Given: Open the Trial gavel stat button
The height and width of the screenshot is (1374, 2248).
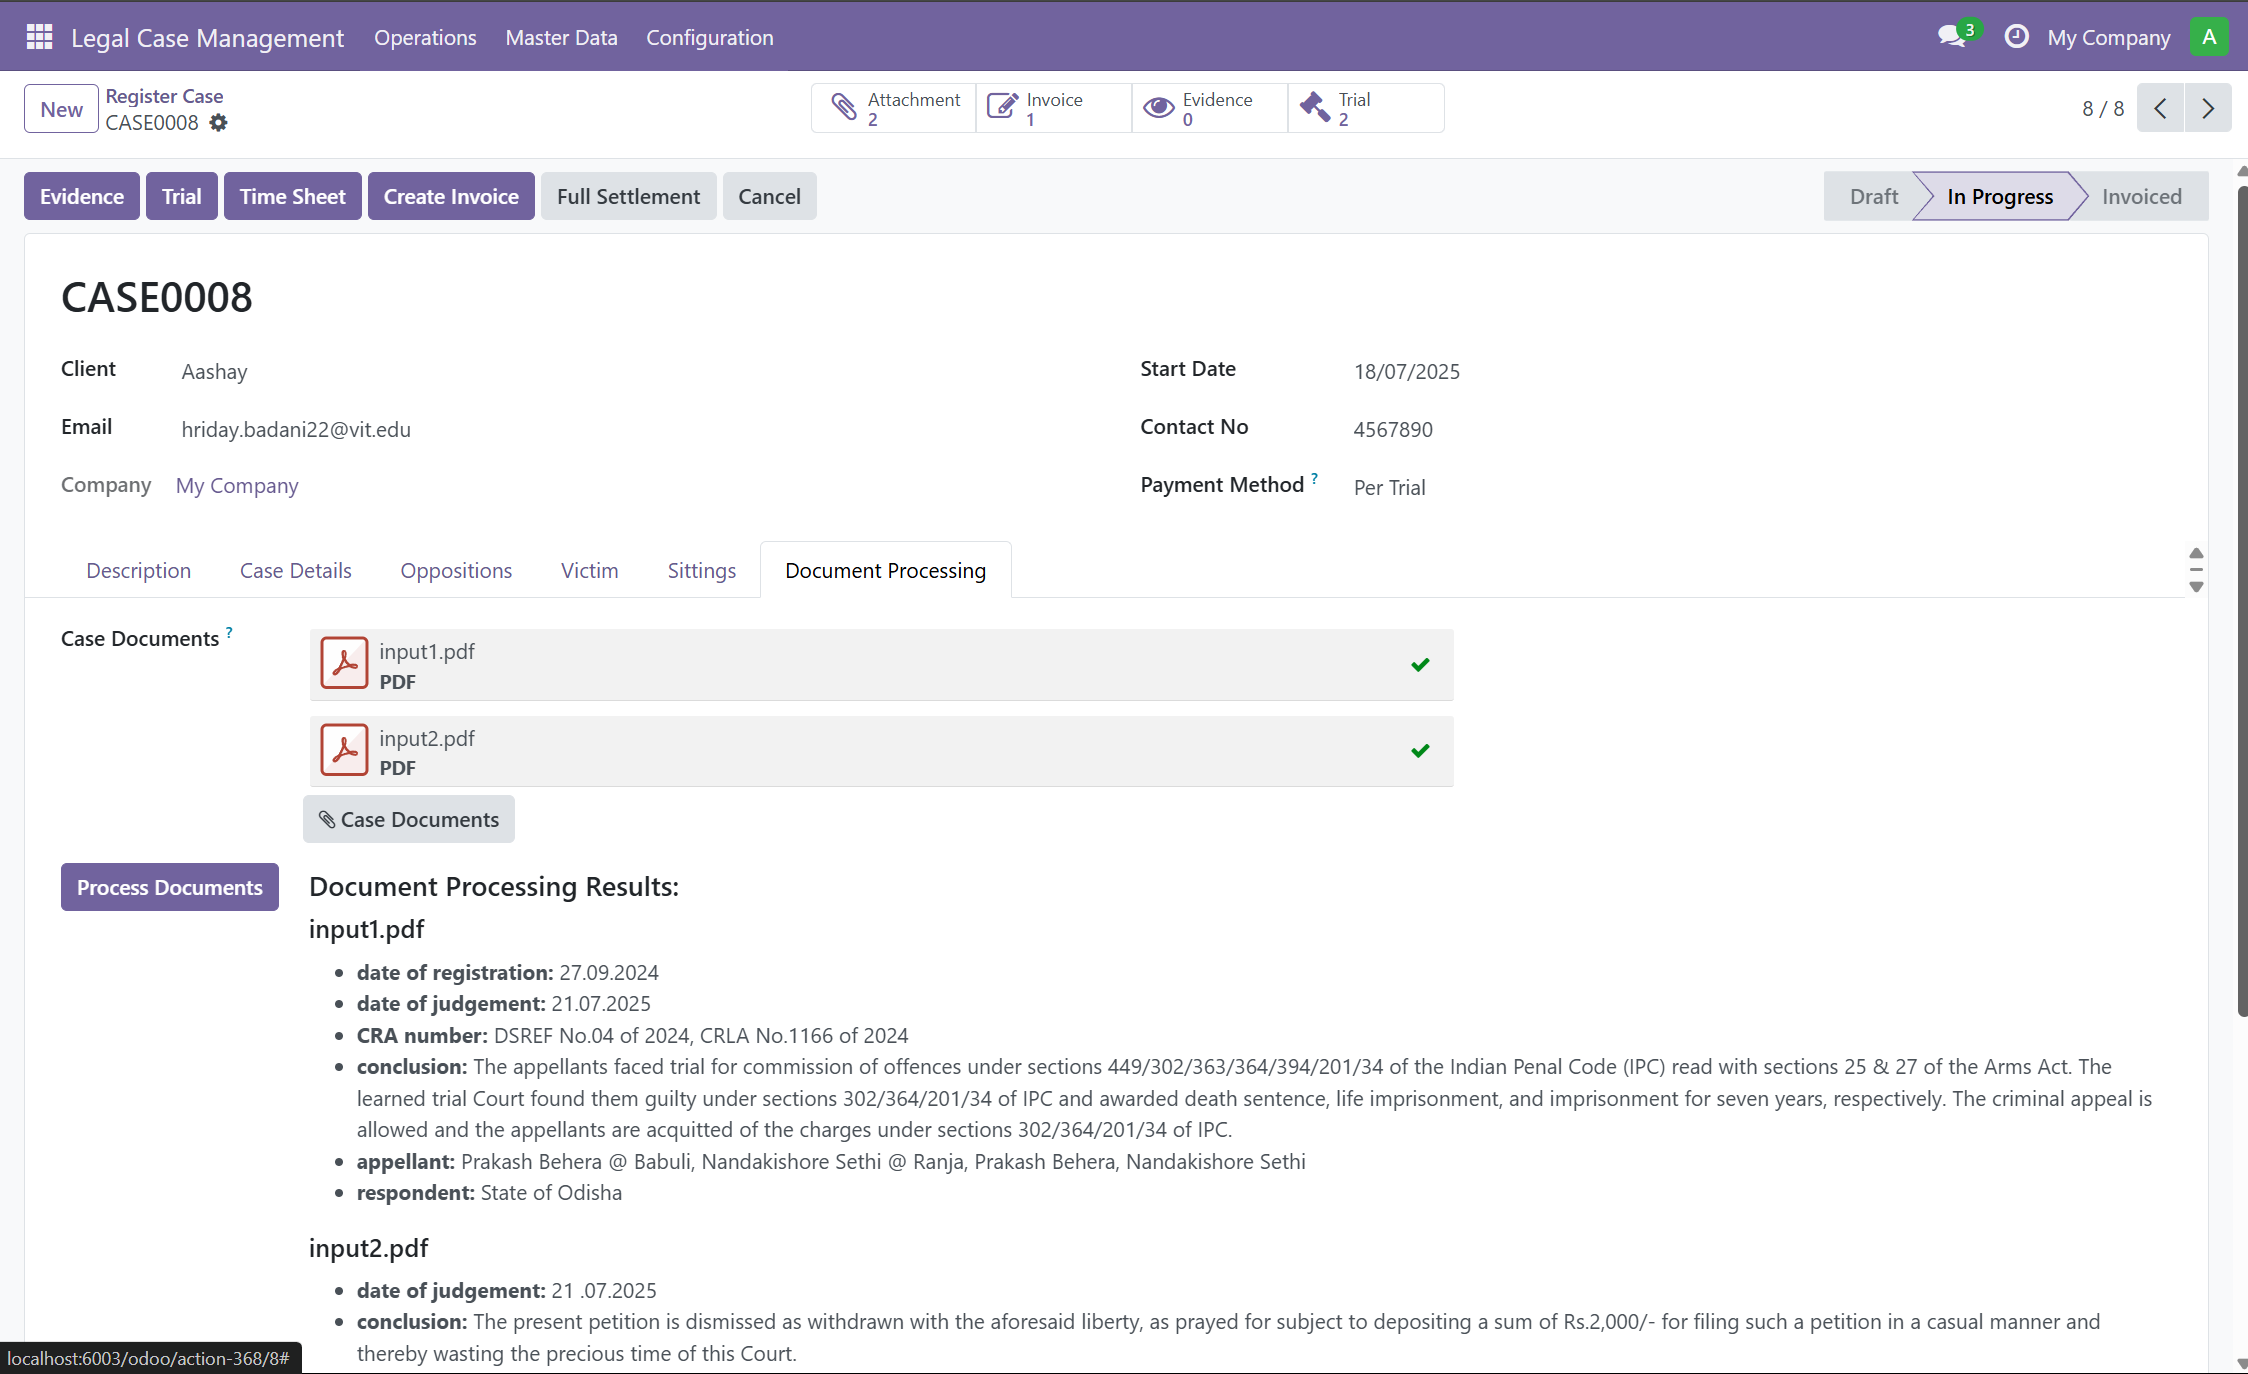Looking at the screenshot, I should [1365, 108].
